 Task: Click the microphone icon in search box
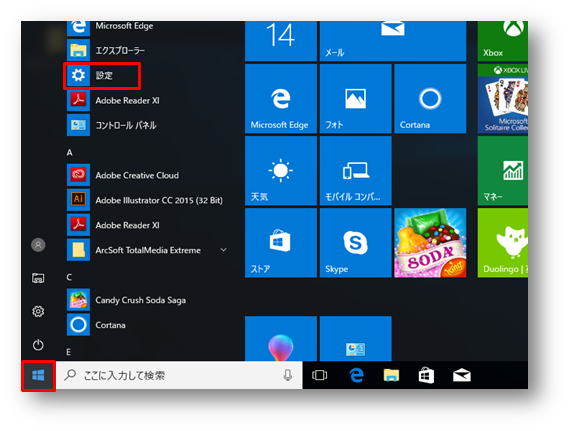click(288, 375)
